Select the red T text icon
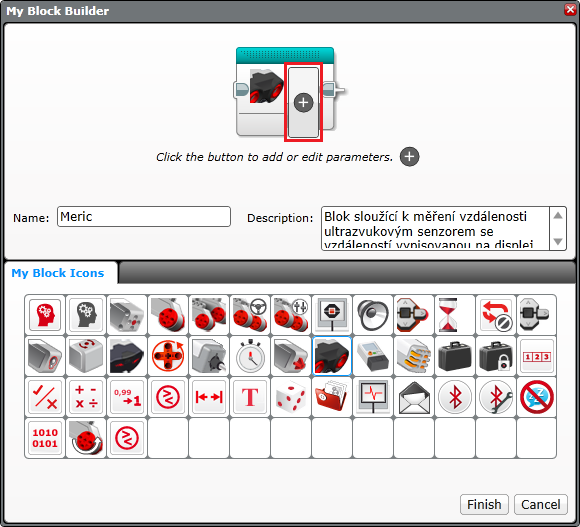This screenshot has width=580, height=527. pyautogui.click(x=250, y=397)
